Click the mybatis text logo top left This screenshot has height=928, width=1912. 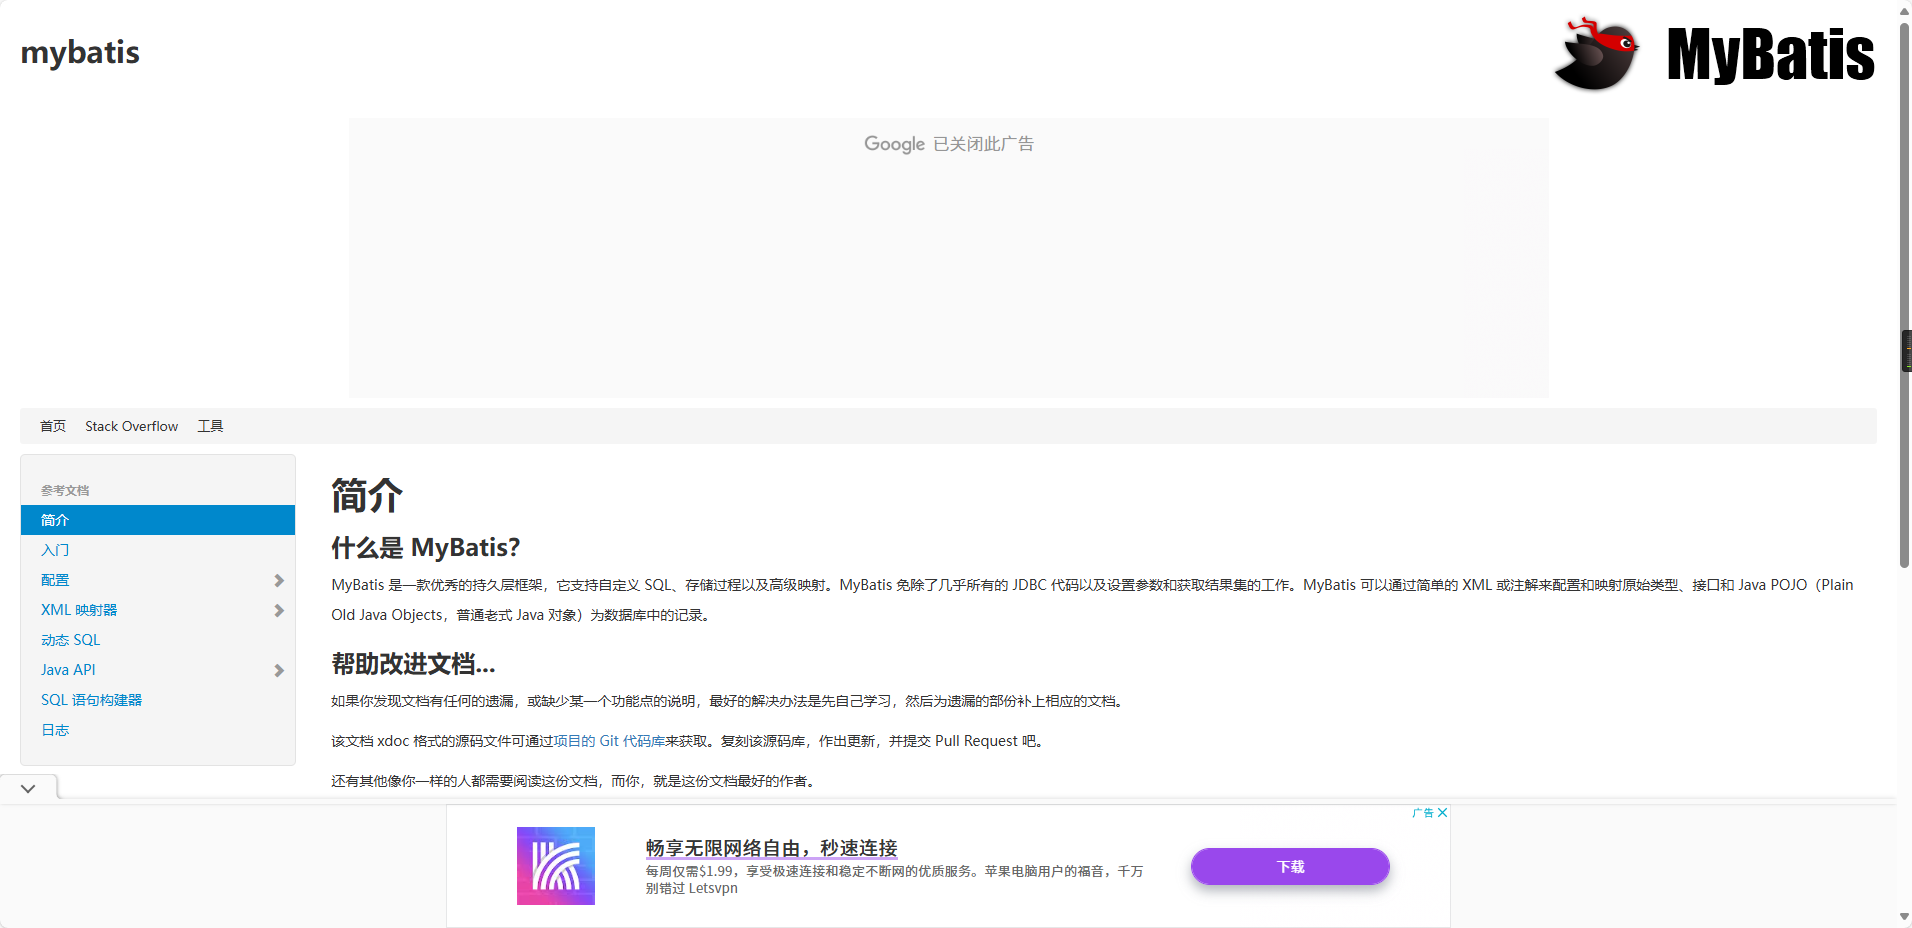80,52
